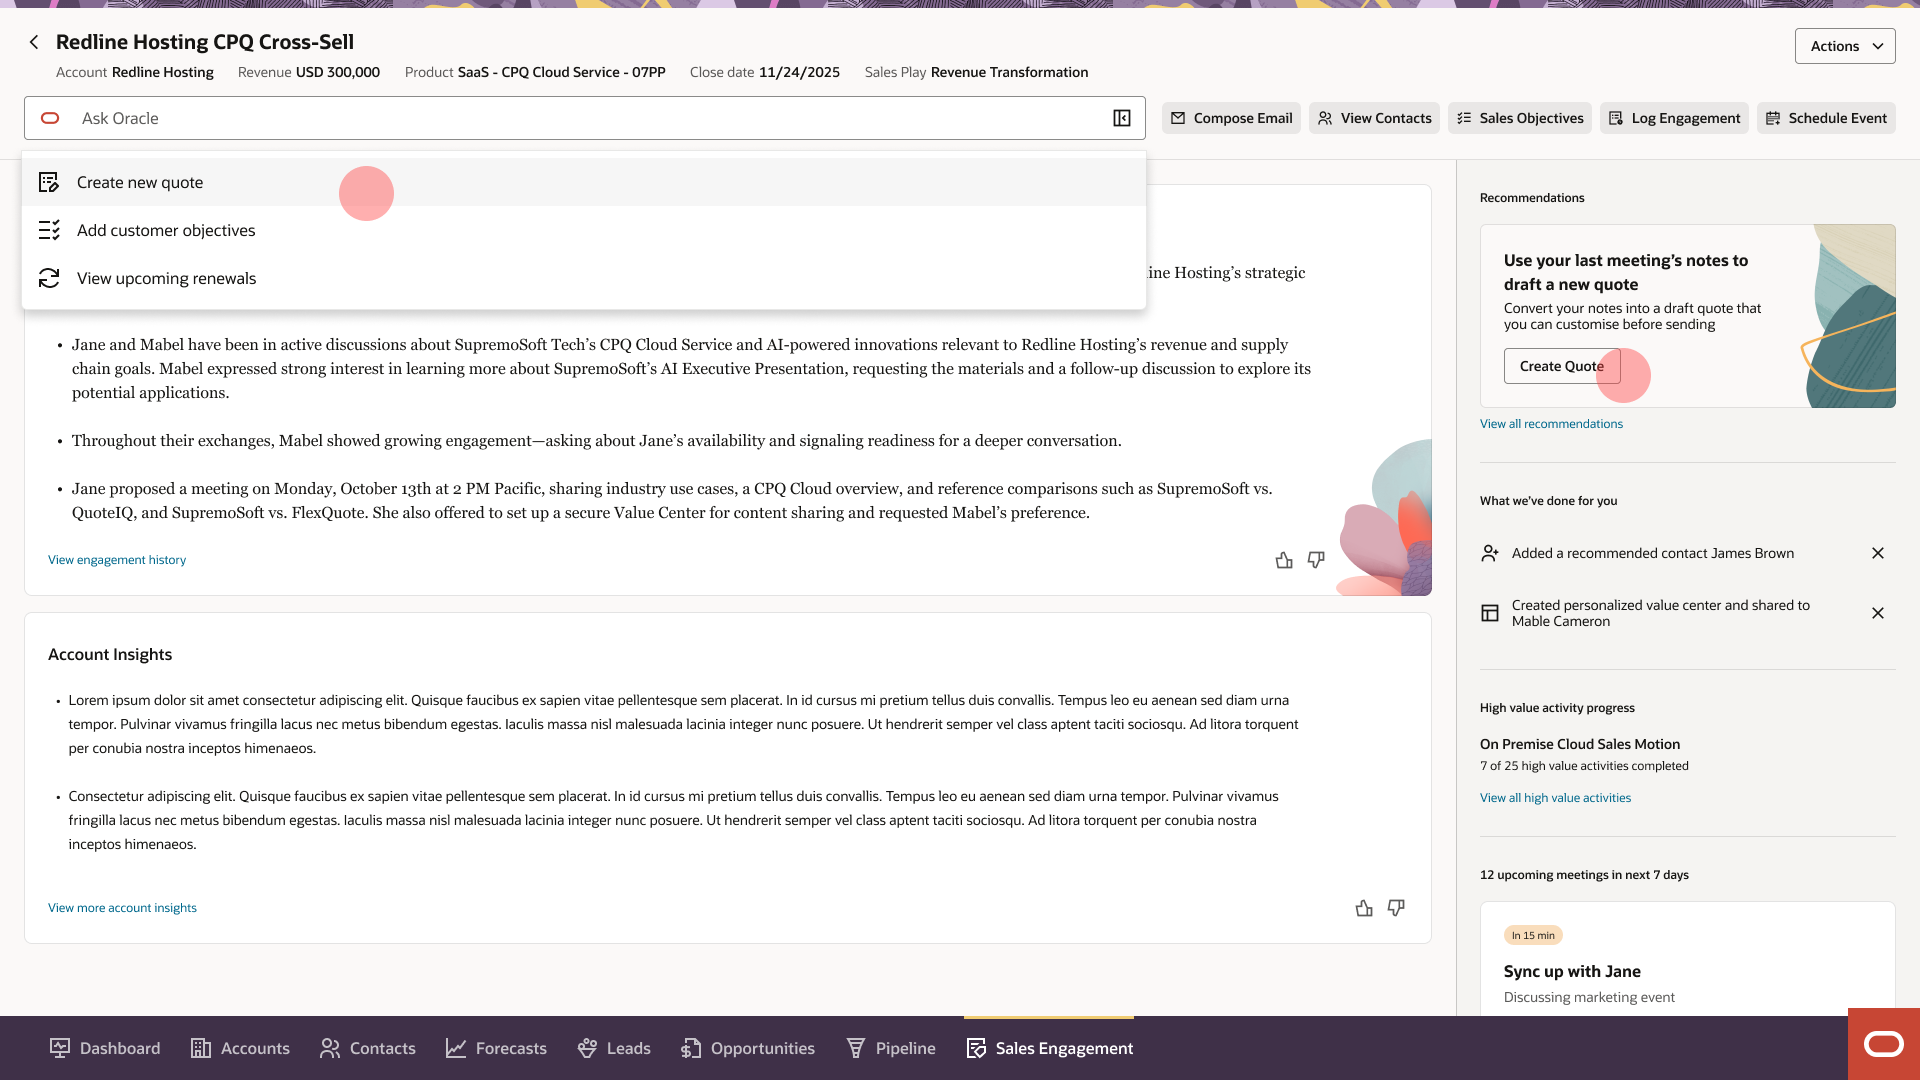
Task: Open View more account insights link
Action: pos(122,908)
